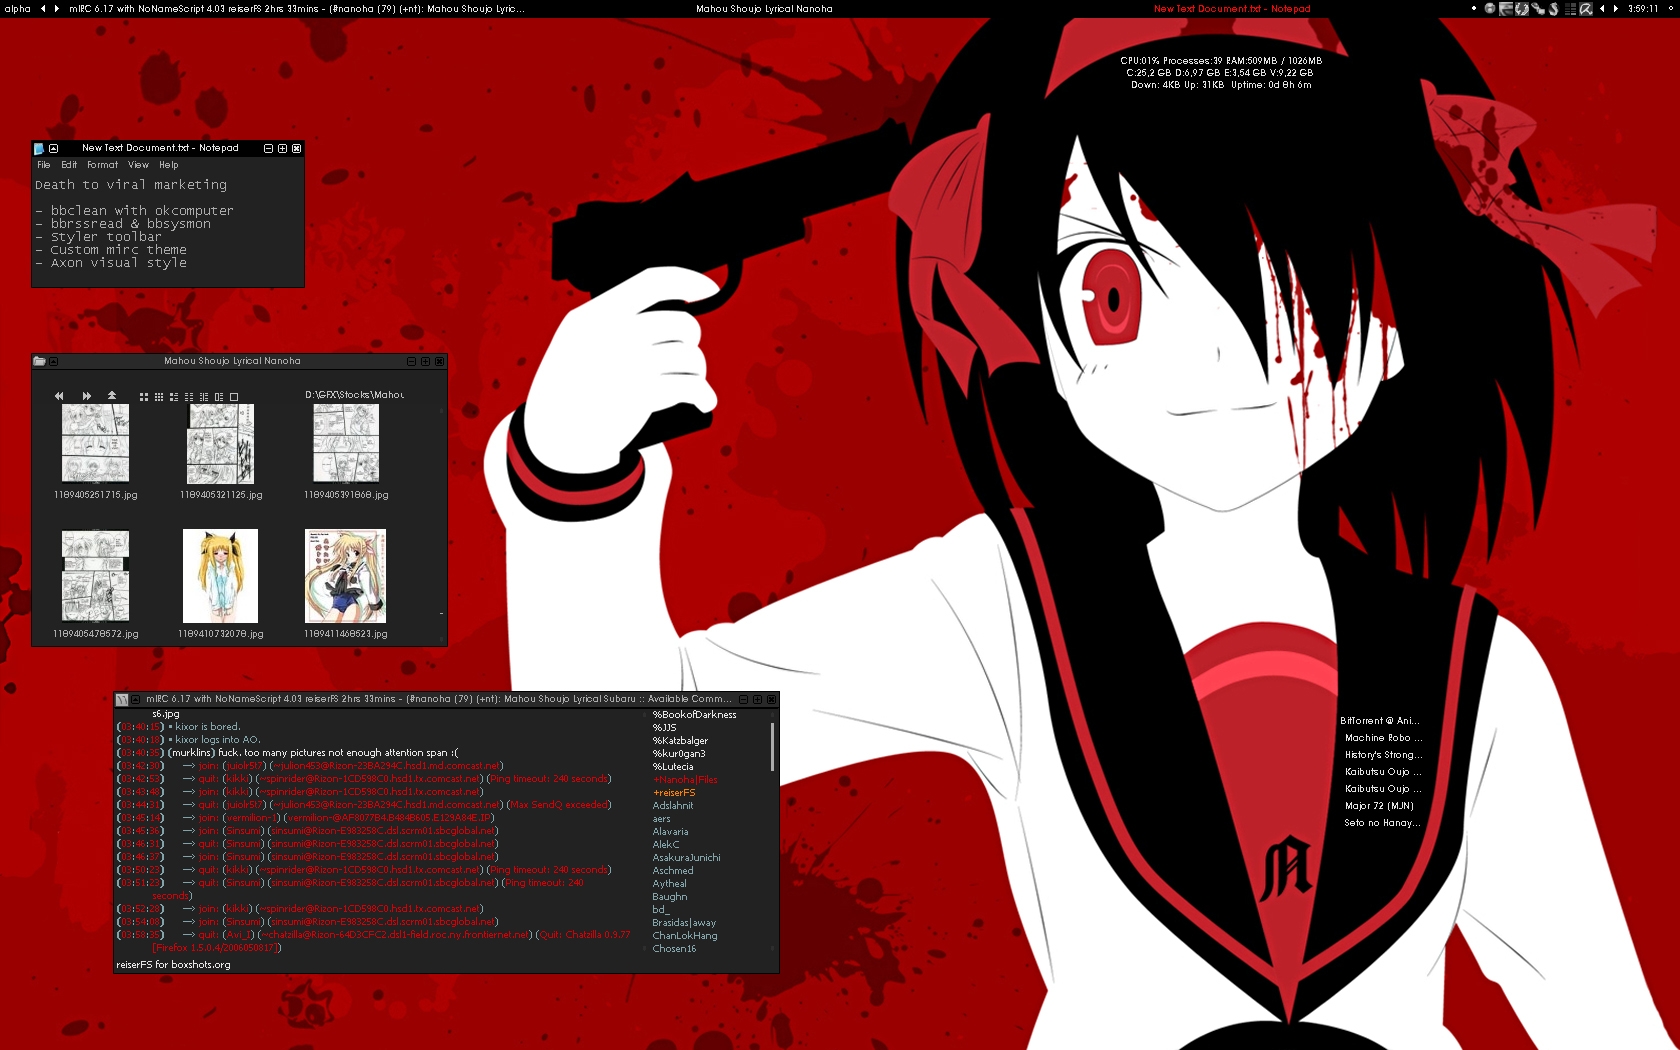The image size is (1680, 1050).
Task: Click inside the Notepad text area
Action: (x=168, y=230)
